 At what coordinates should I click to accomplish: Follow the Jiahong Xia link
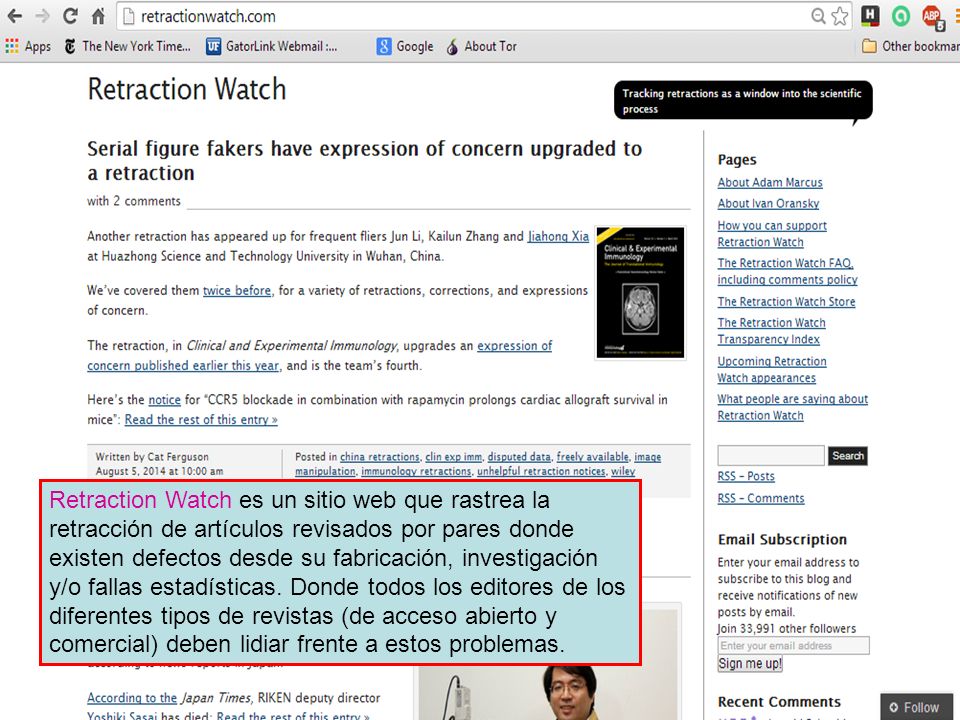[x=558, y=236]
